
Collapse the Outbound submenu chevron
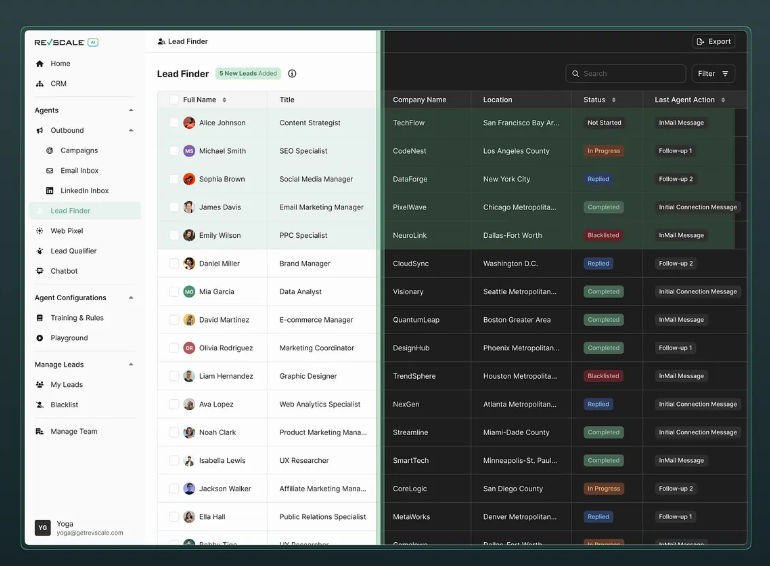tap(131, 130)
